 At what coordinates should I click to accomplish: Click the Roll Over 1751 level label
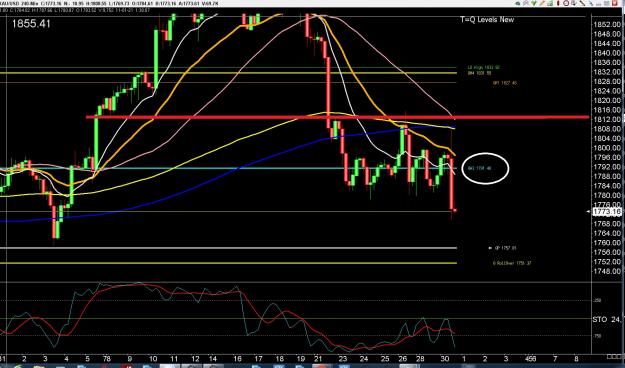pos(512,263)
